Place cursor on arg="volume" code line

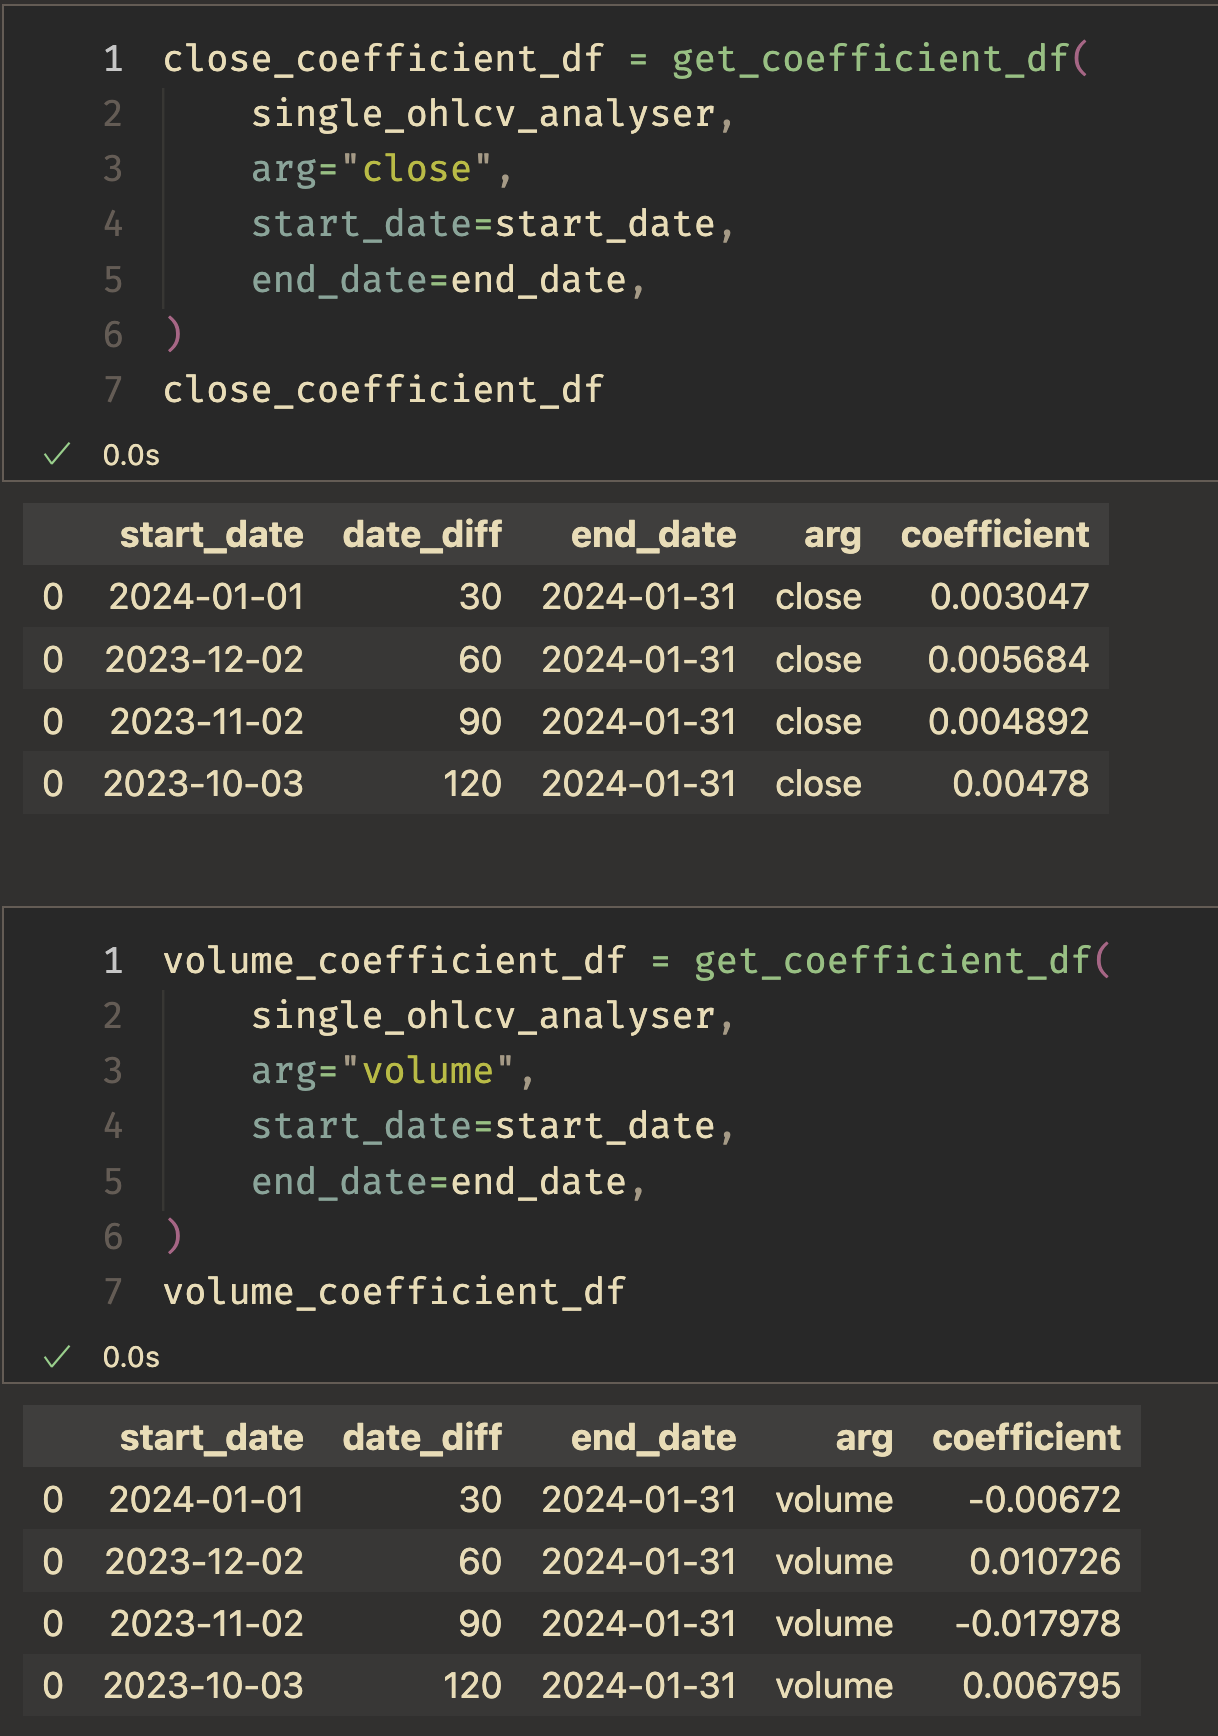[x=392, y=1071]
